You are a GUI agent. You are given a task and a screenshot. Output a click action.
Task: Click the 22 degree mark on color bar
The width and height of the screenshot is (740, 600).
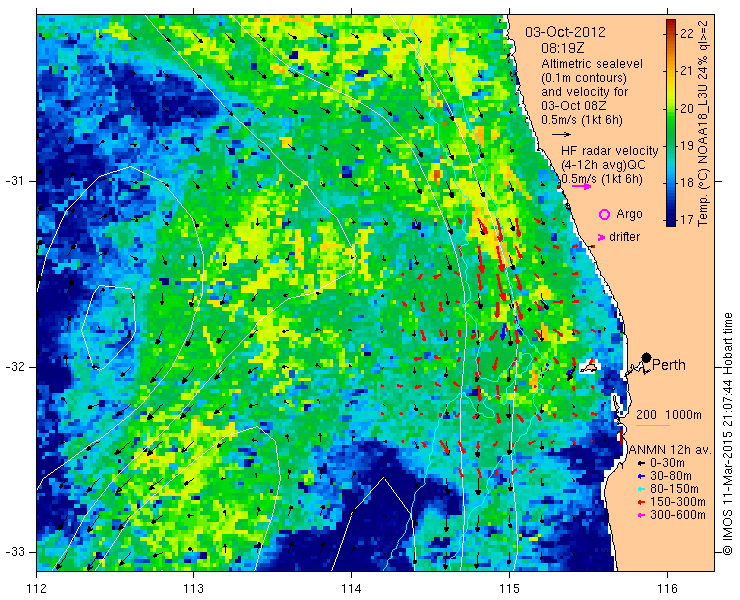point(686,33)
